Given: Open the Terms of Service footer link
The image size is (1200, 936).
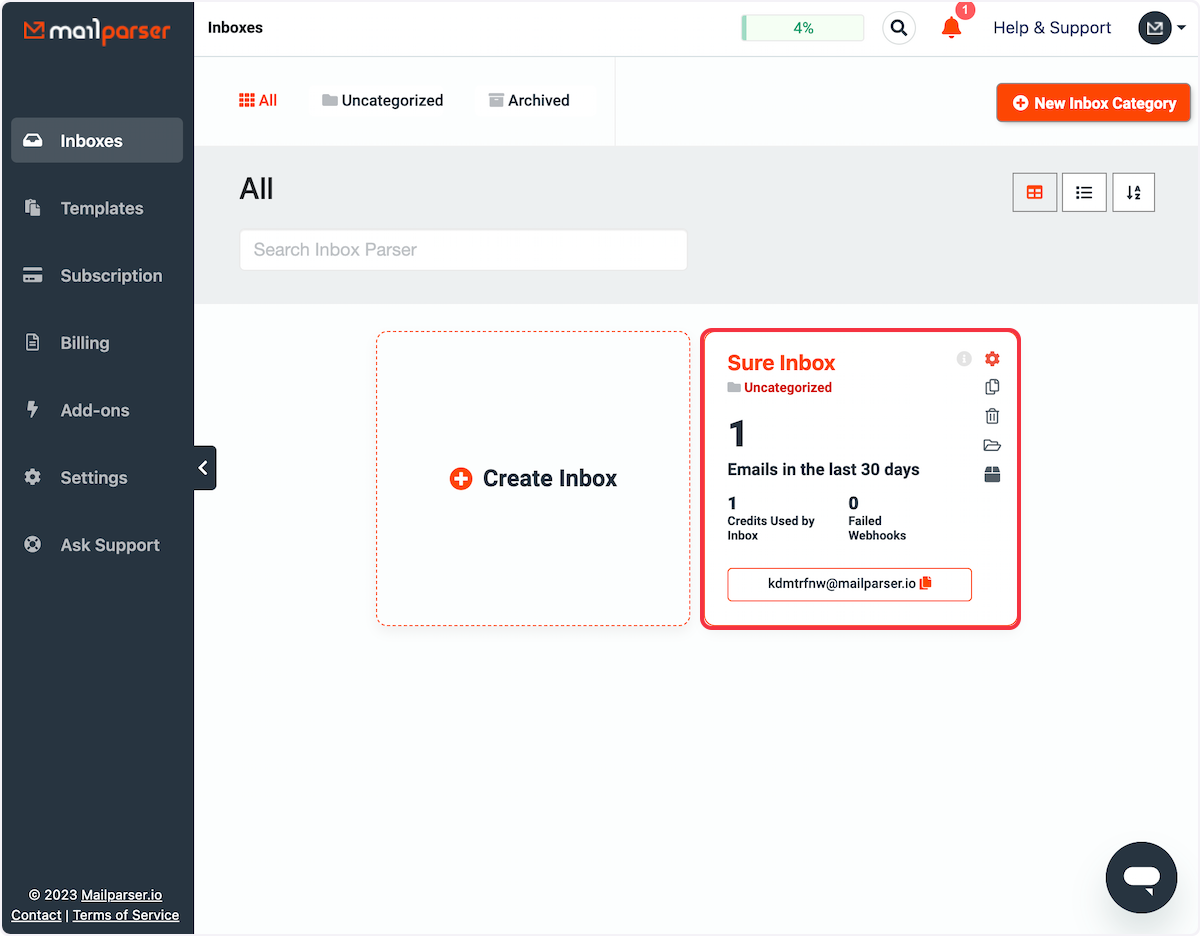Looking at the screenshot, I should pos(126,915).
